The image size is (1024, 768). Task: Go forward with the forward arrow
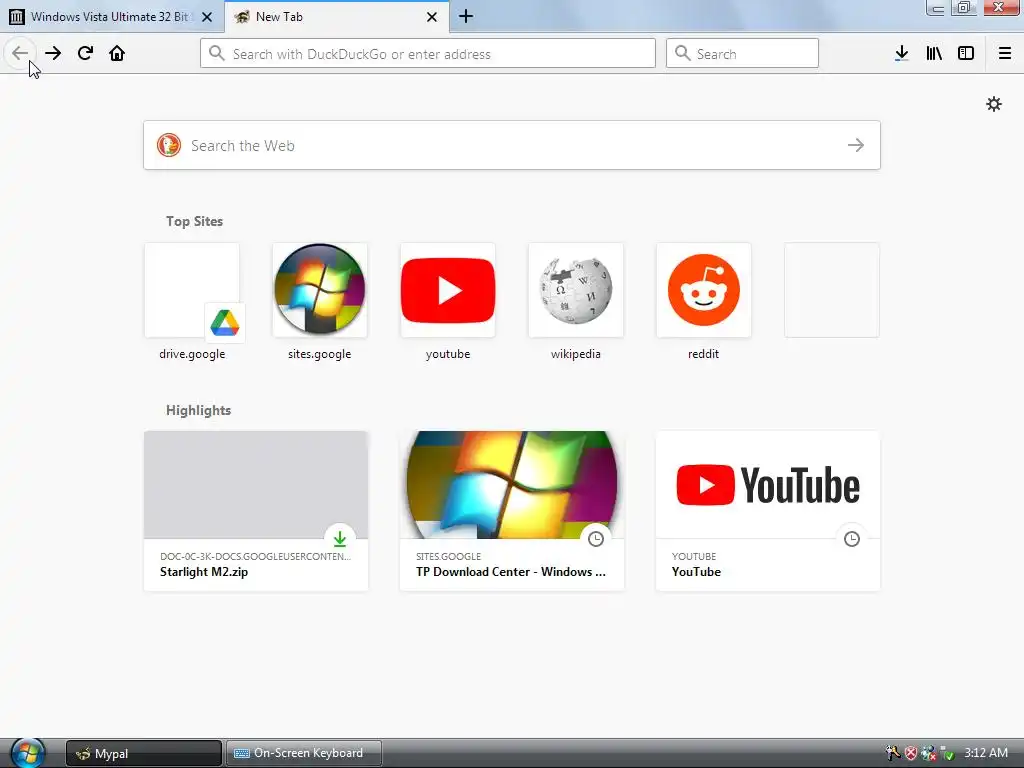(x=53, y=53)
